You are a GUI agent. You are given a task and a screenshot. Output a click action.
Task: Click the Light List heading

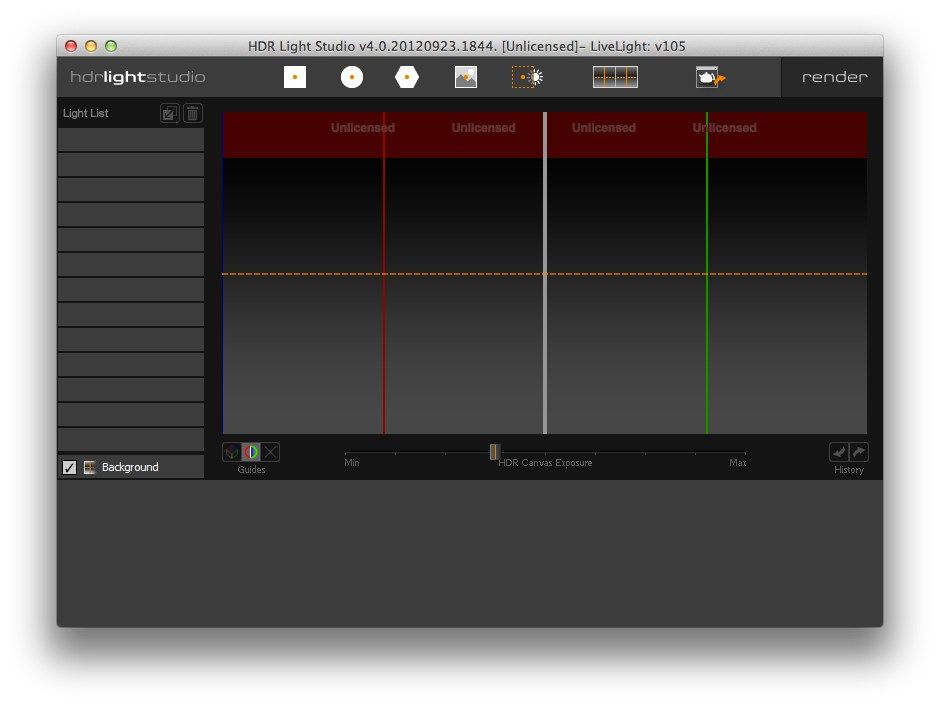click(86, 113)
